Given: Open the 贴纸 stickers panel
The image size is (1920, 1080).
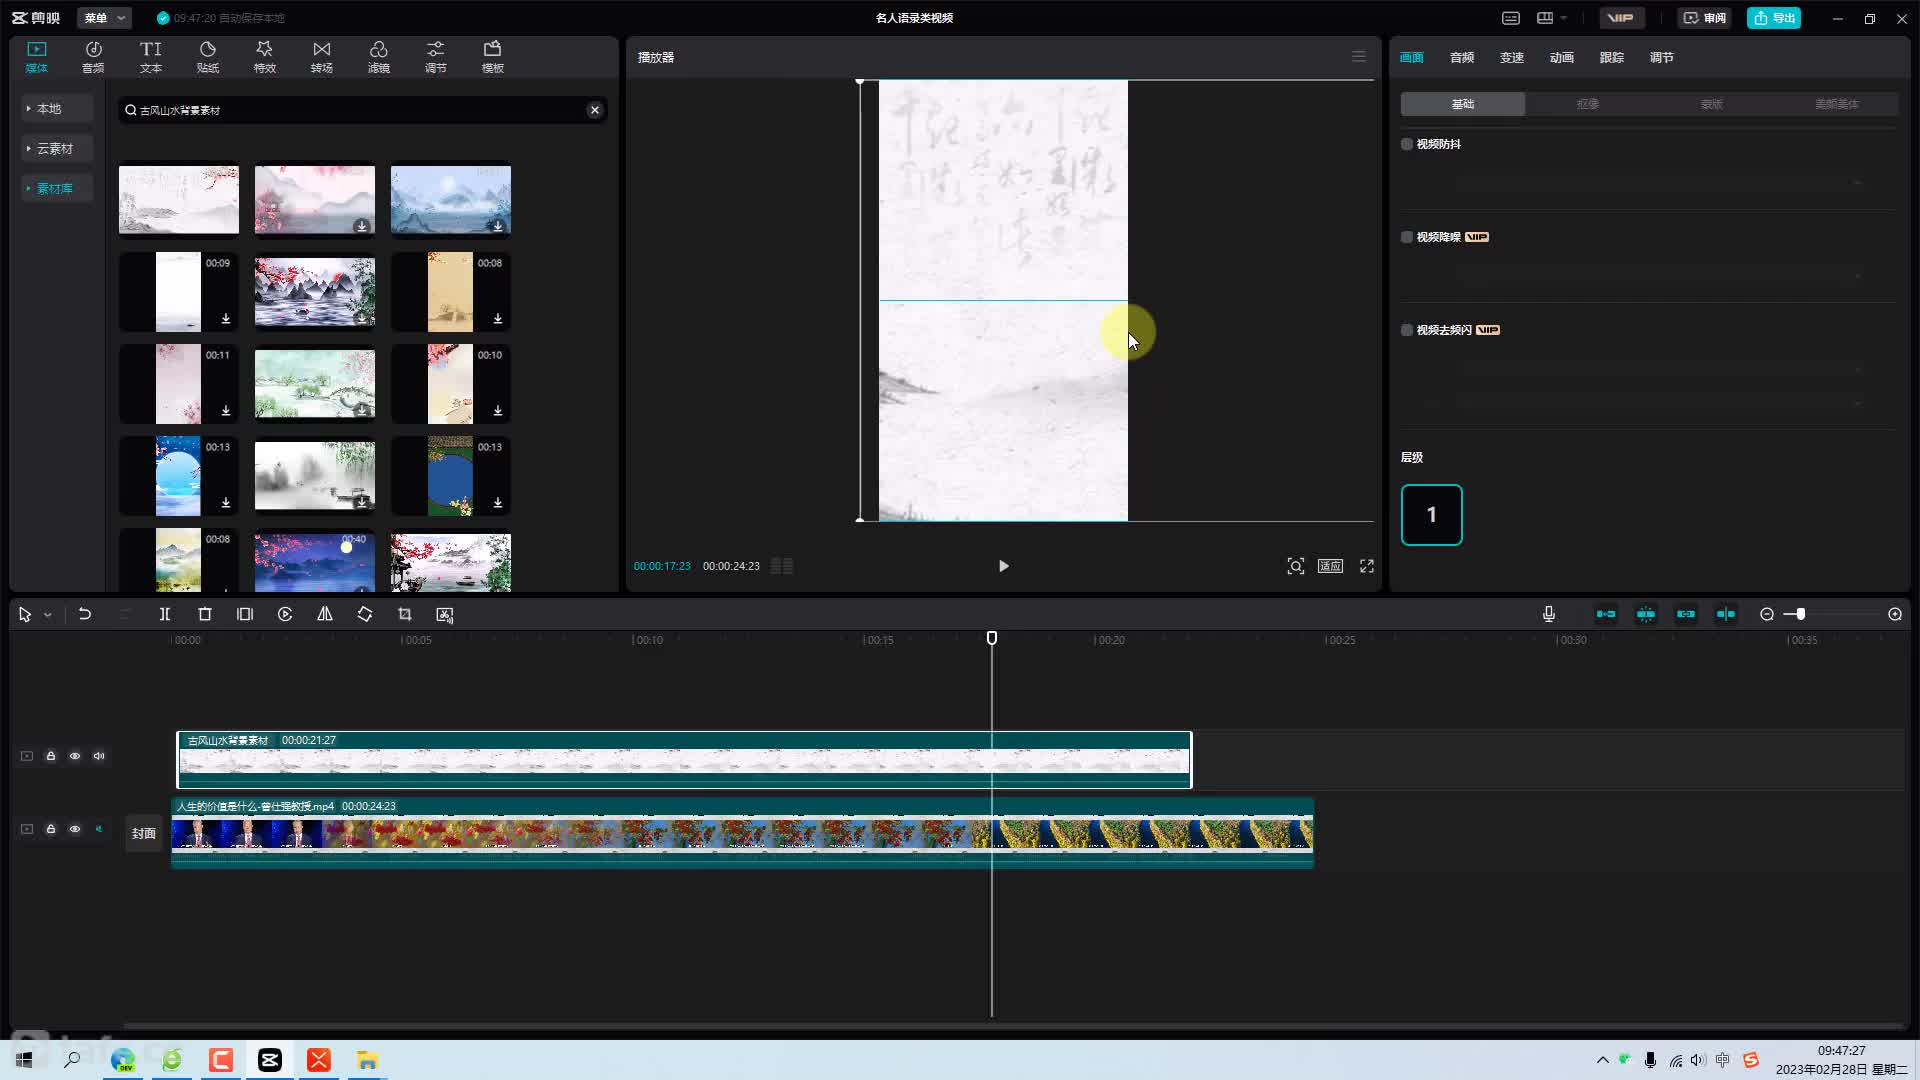Looking at the screenshot, I should 207,57.
